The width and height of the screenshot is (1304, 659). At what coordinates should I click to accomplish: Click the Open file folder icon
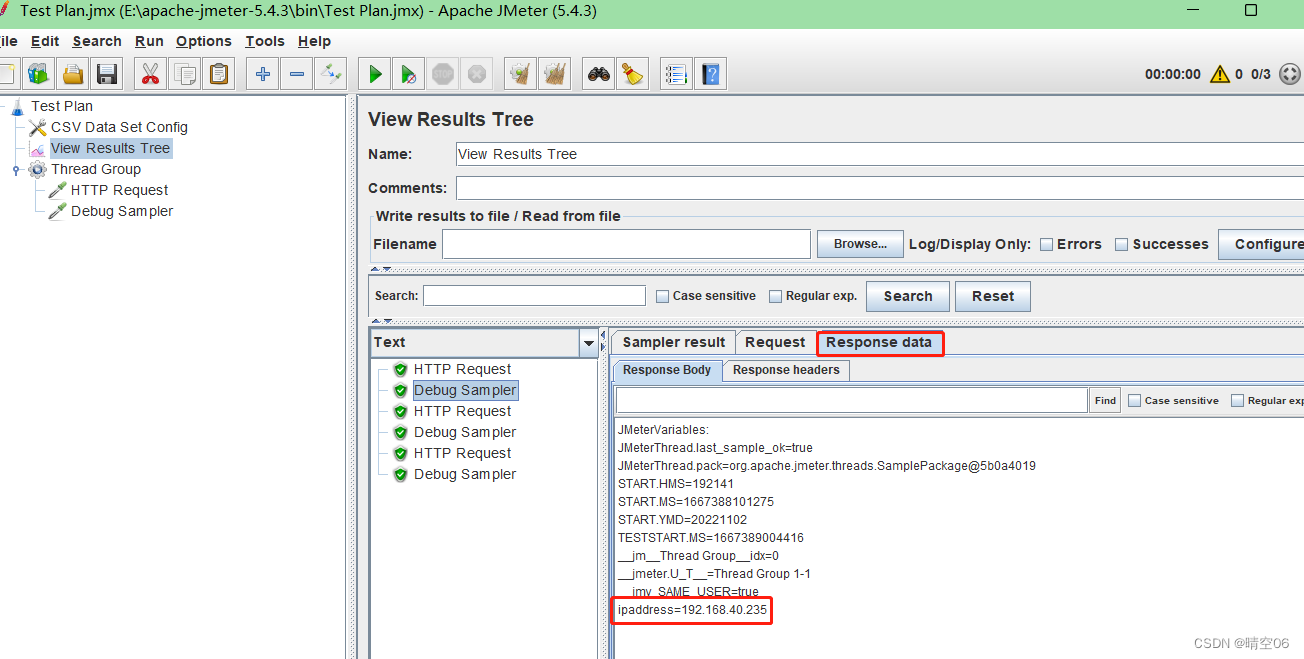pos(73,74)
